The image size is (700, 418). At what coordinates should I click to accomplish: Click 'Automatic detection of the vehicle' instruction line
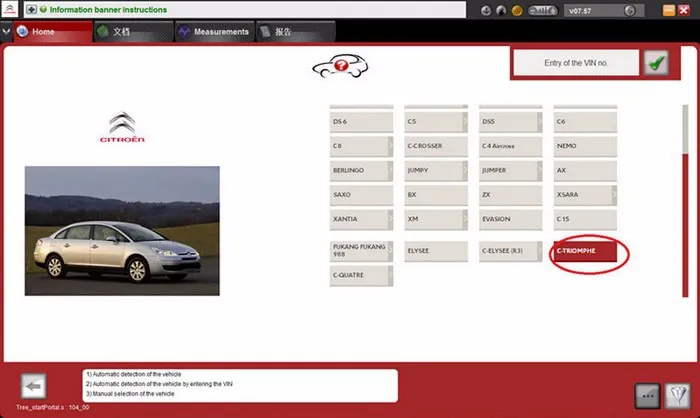click(x=134, y=374)
